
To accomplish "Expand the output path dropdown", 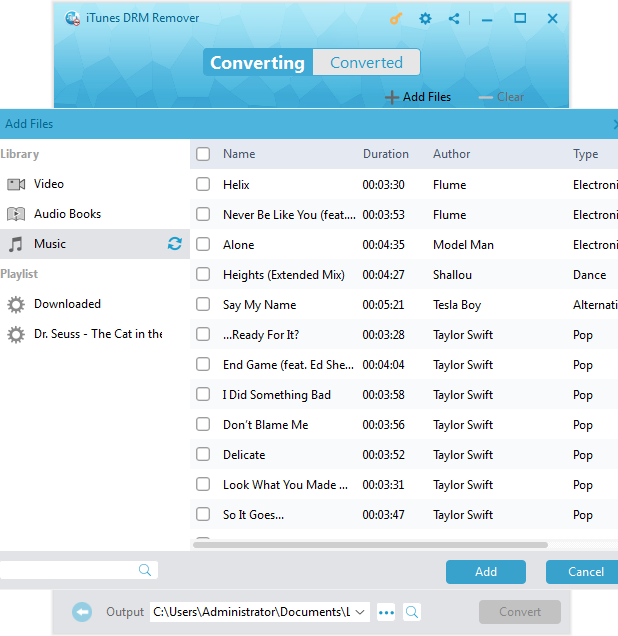I will 360,612.
